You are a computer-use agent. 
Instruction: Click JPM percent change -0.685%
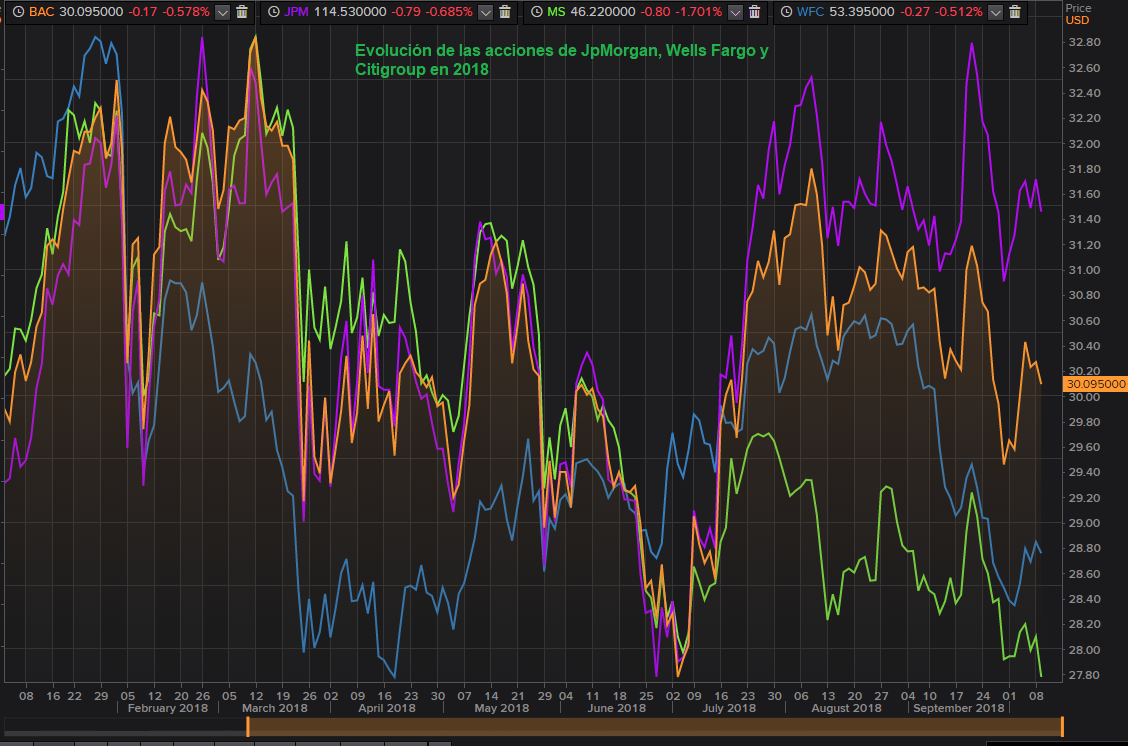[x=447, y=12]
